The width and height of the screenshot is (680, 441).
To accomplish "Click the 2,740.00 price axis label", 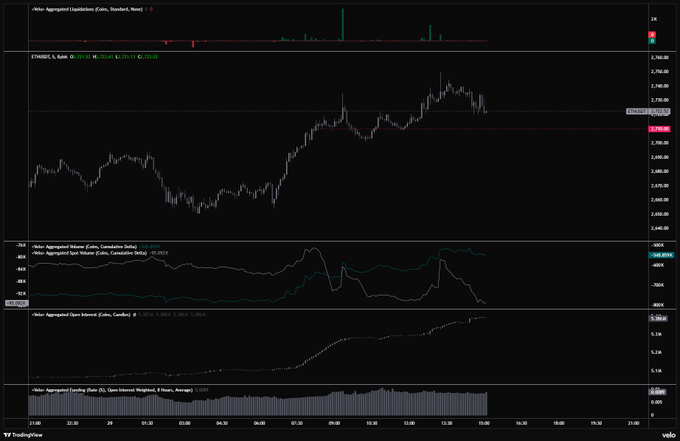I will pyautogui.click(x=659, y=86).
